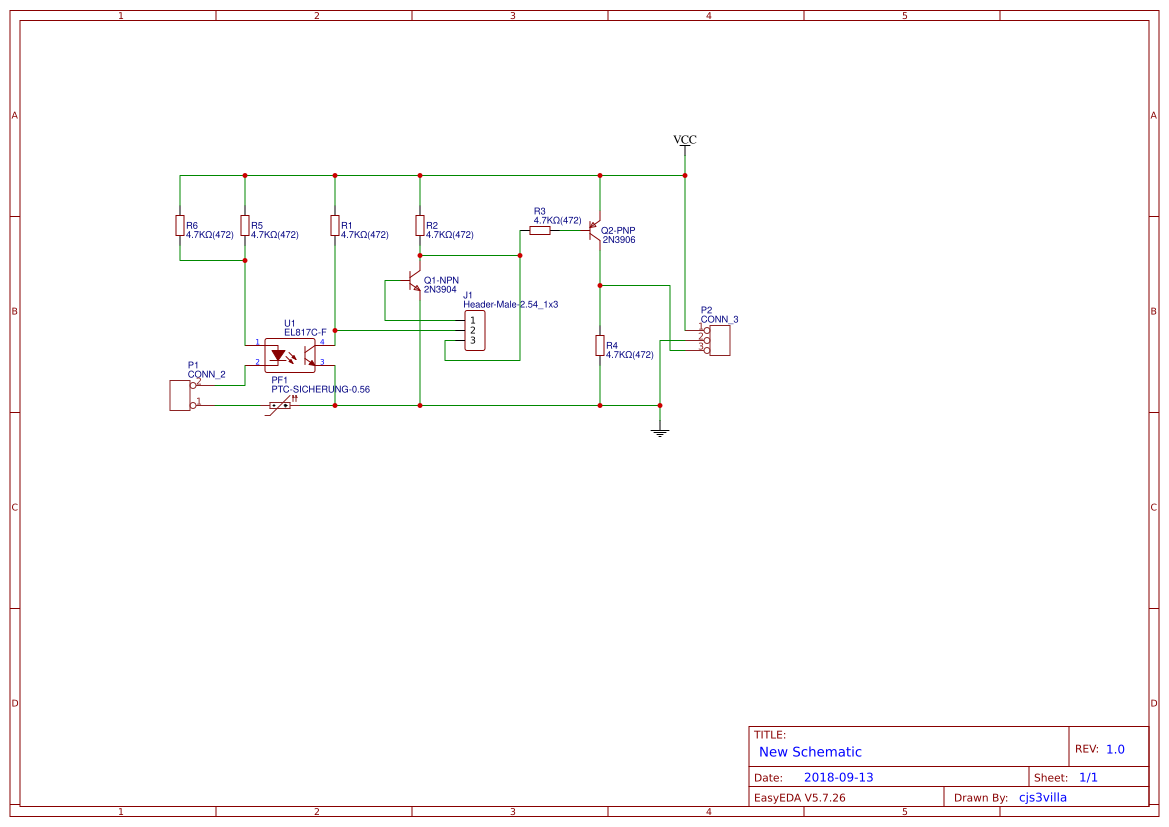Select resistor R3 symbol
The width and height of the screenshot is (1169, 827).
pos(541,228)
